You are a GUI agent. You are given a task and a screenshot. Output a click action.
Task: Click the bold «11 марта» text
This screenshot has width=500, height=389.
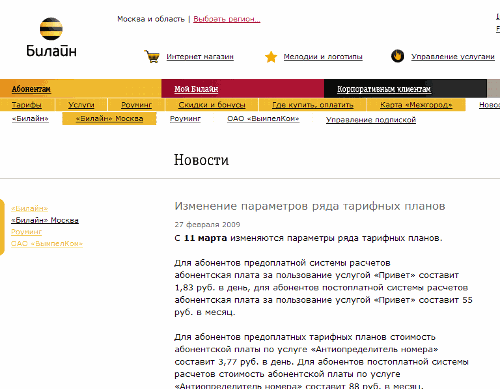205,238
